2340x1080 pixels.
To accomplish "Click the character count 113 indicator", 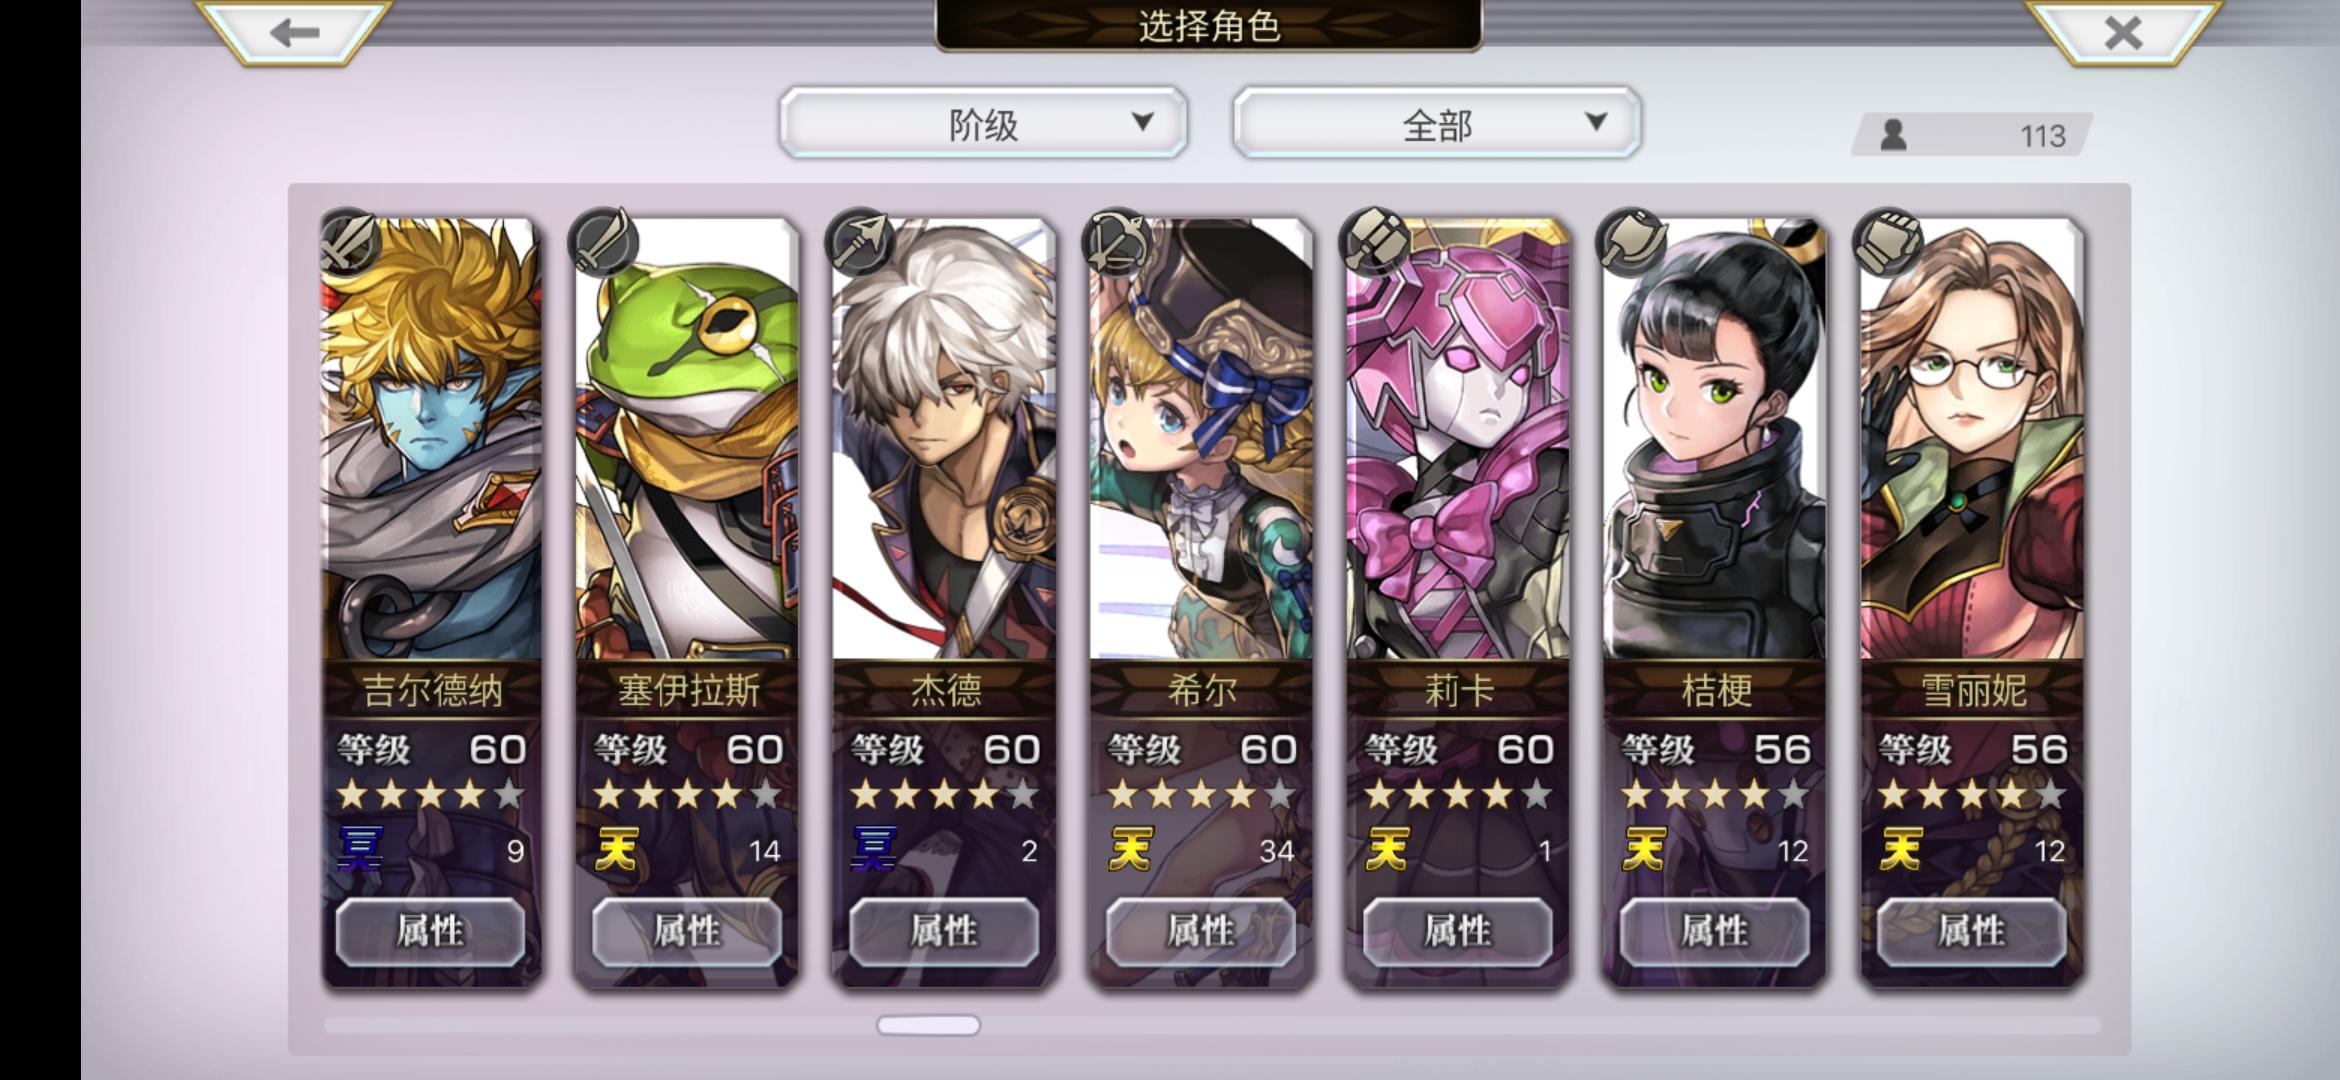I will click(1971, 135).
